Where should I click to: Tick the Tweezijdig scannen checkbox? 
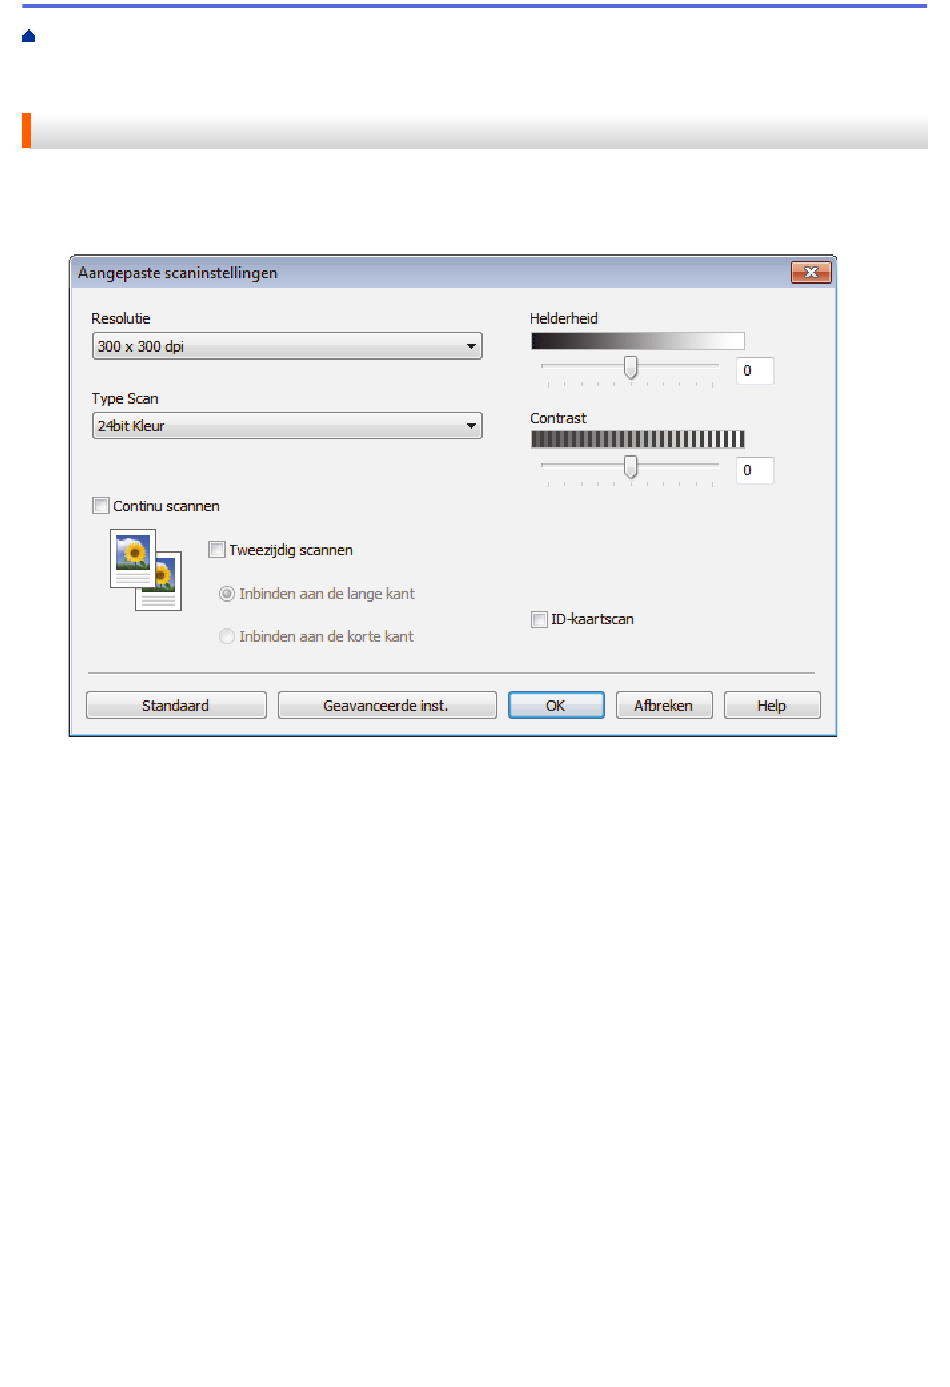tap(217, 549)
